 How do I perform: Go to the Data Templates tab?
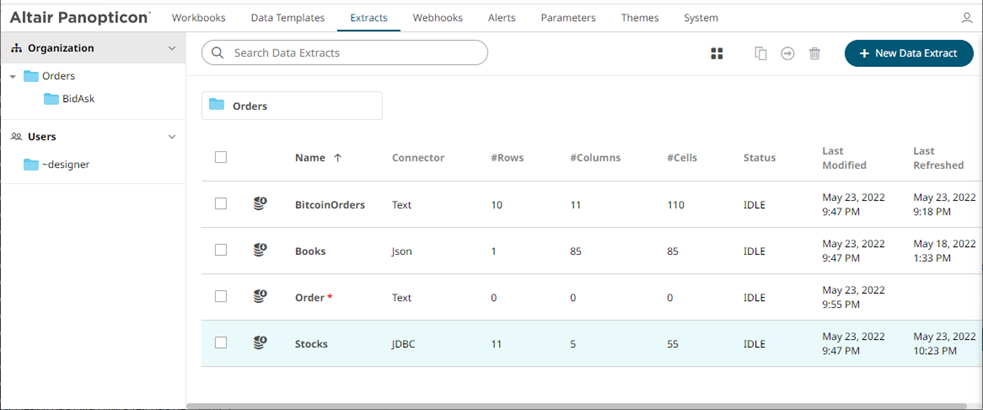pos(287,18)
